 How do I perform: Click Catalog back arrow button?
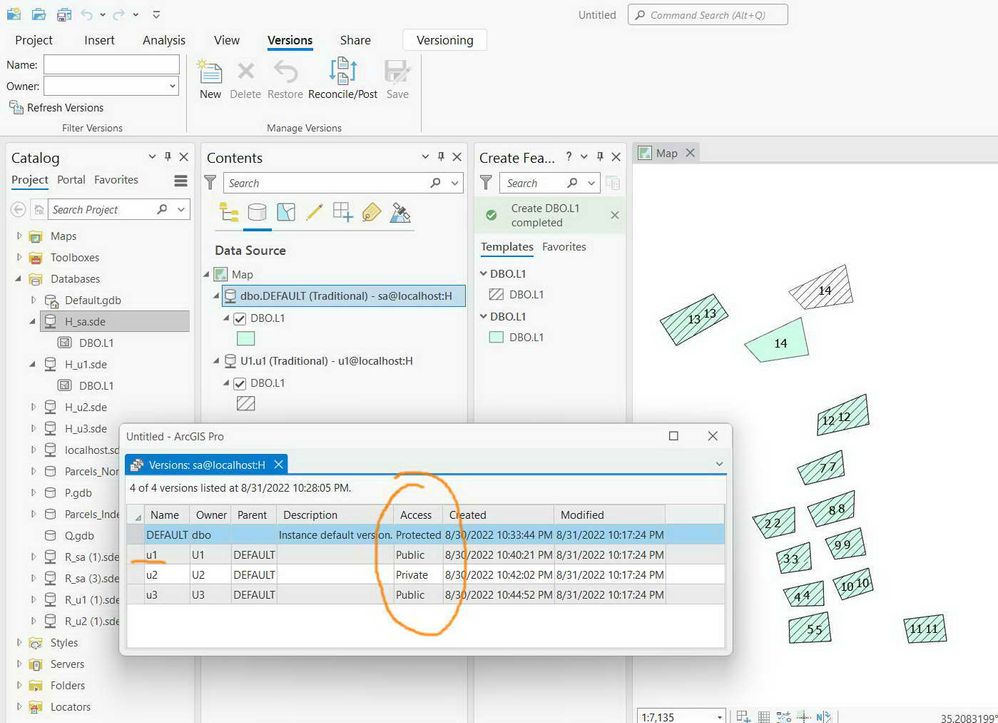pyautogui.click(x=18, y=209)
